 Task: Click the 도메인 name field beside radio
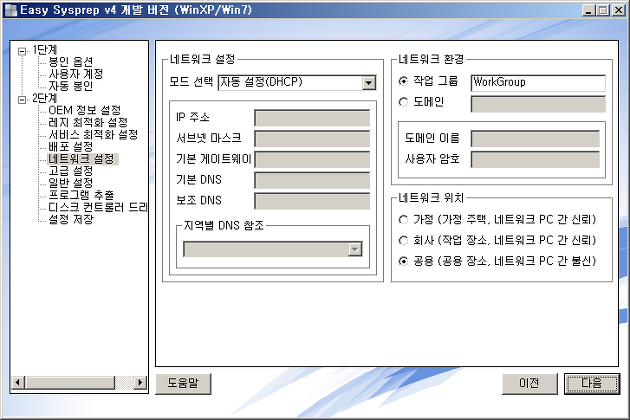[538, 104]
